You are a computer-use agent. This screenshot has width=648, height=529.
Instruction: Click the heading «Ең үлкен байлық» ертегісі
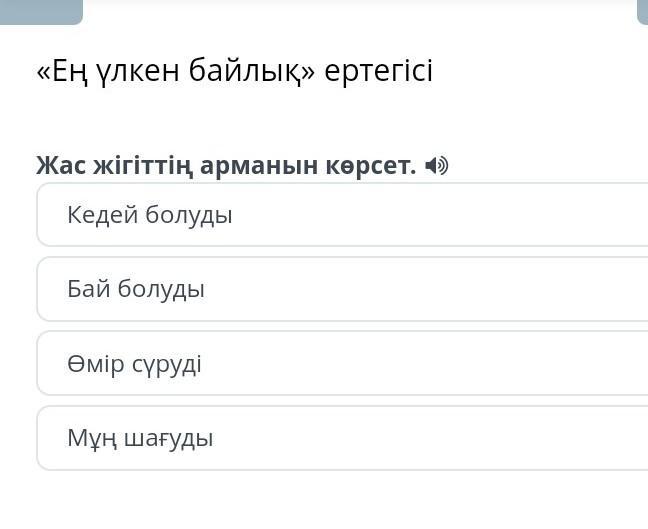coord(234,72)
